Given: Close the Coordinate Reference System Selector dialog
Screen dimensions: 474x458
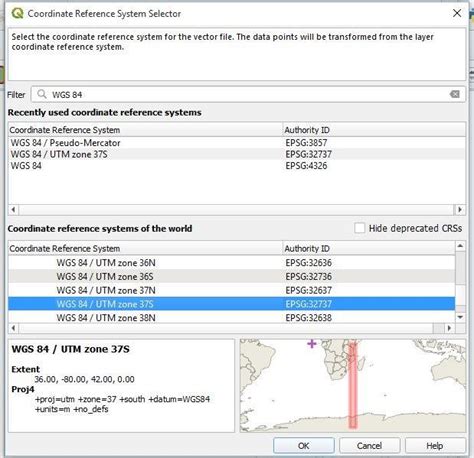Looking at the screenshot, I should click(x=457, y=13).
